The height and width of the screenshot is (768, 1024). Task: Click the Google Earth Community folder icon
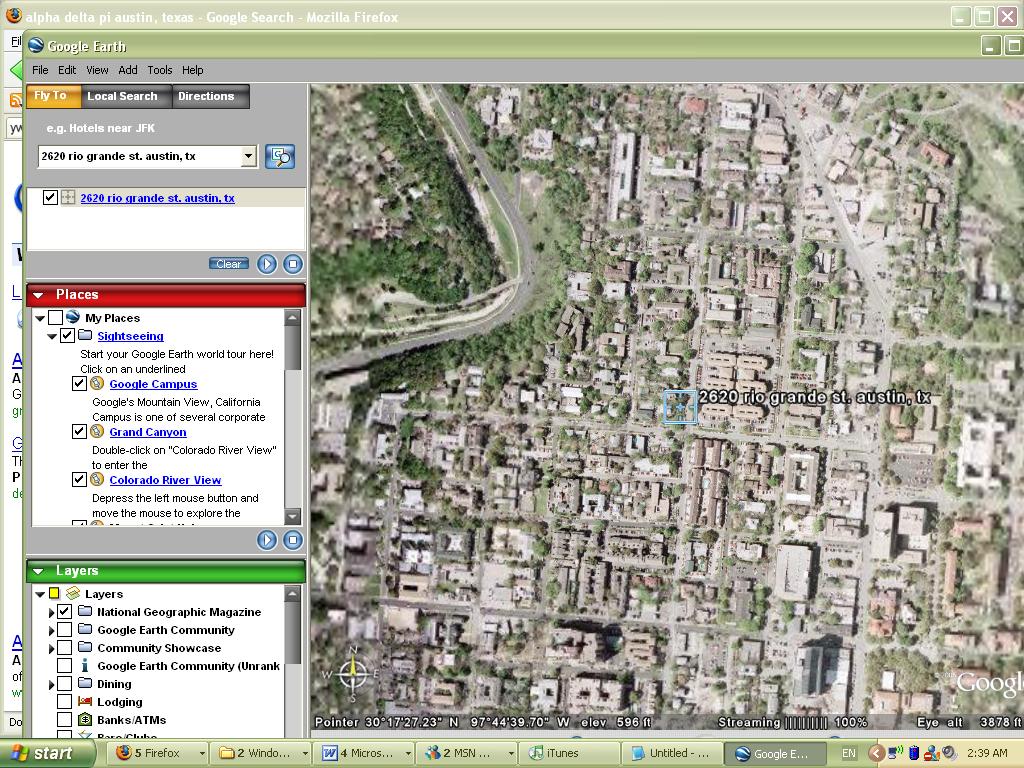(85, 629)
